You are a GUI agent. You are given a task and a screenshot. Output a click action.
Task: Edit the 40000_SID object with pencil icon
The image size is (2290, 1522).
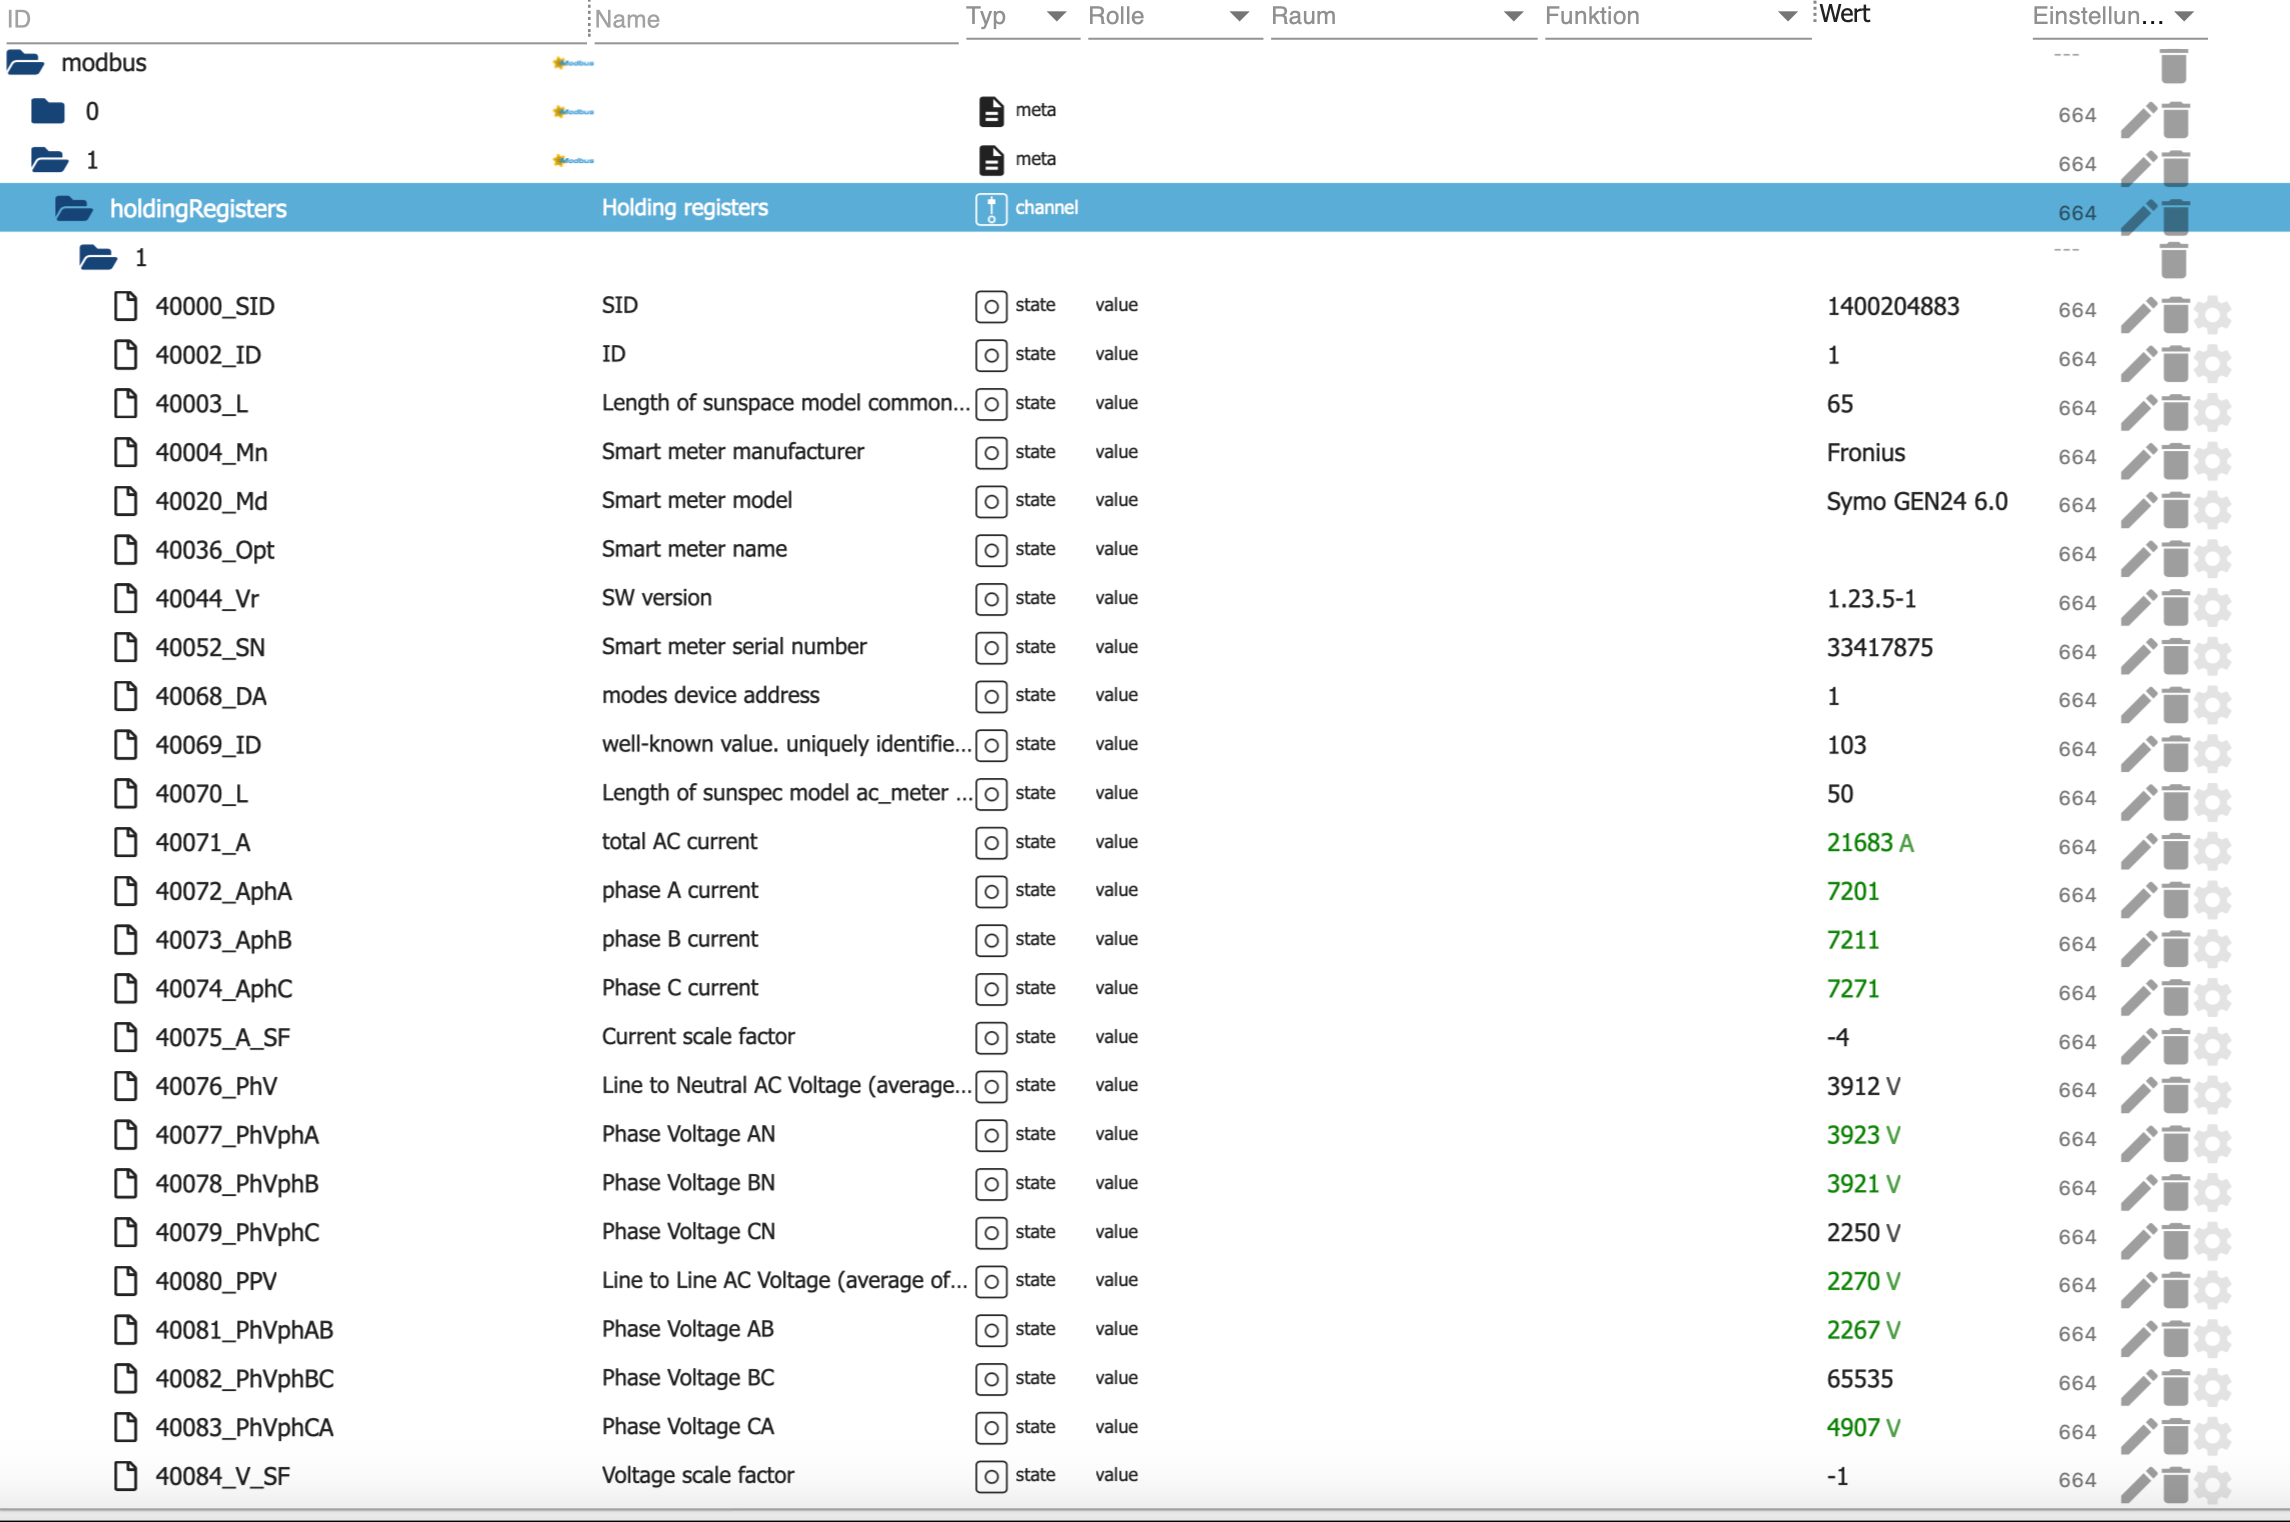(x=2138, y=315)
